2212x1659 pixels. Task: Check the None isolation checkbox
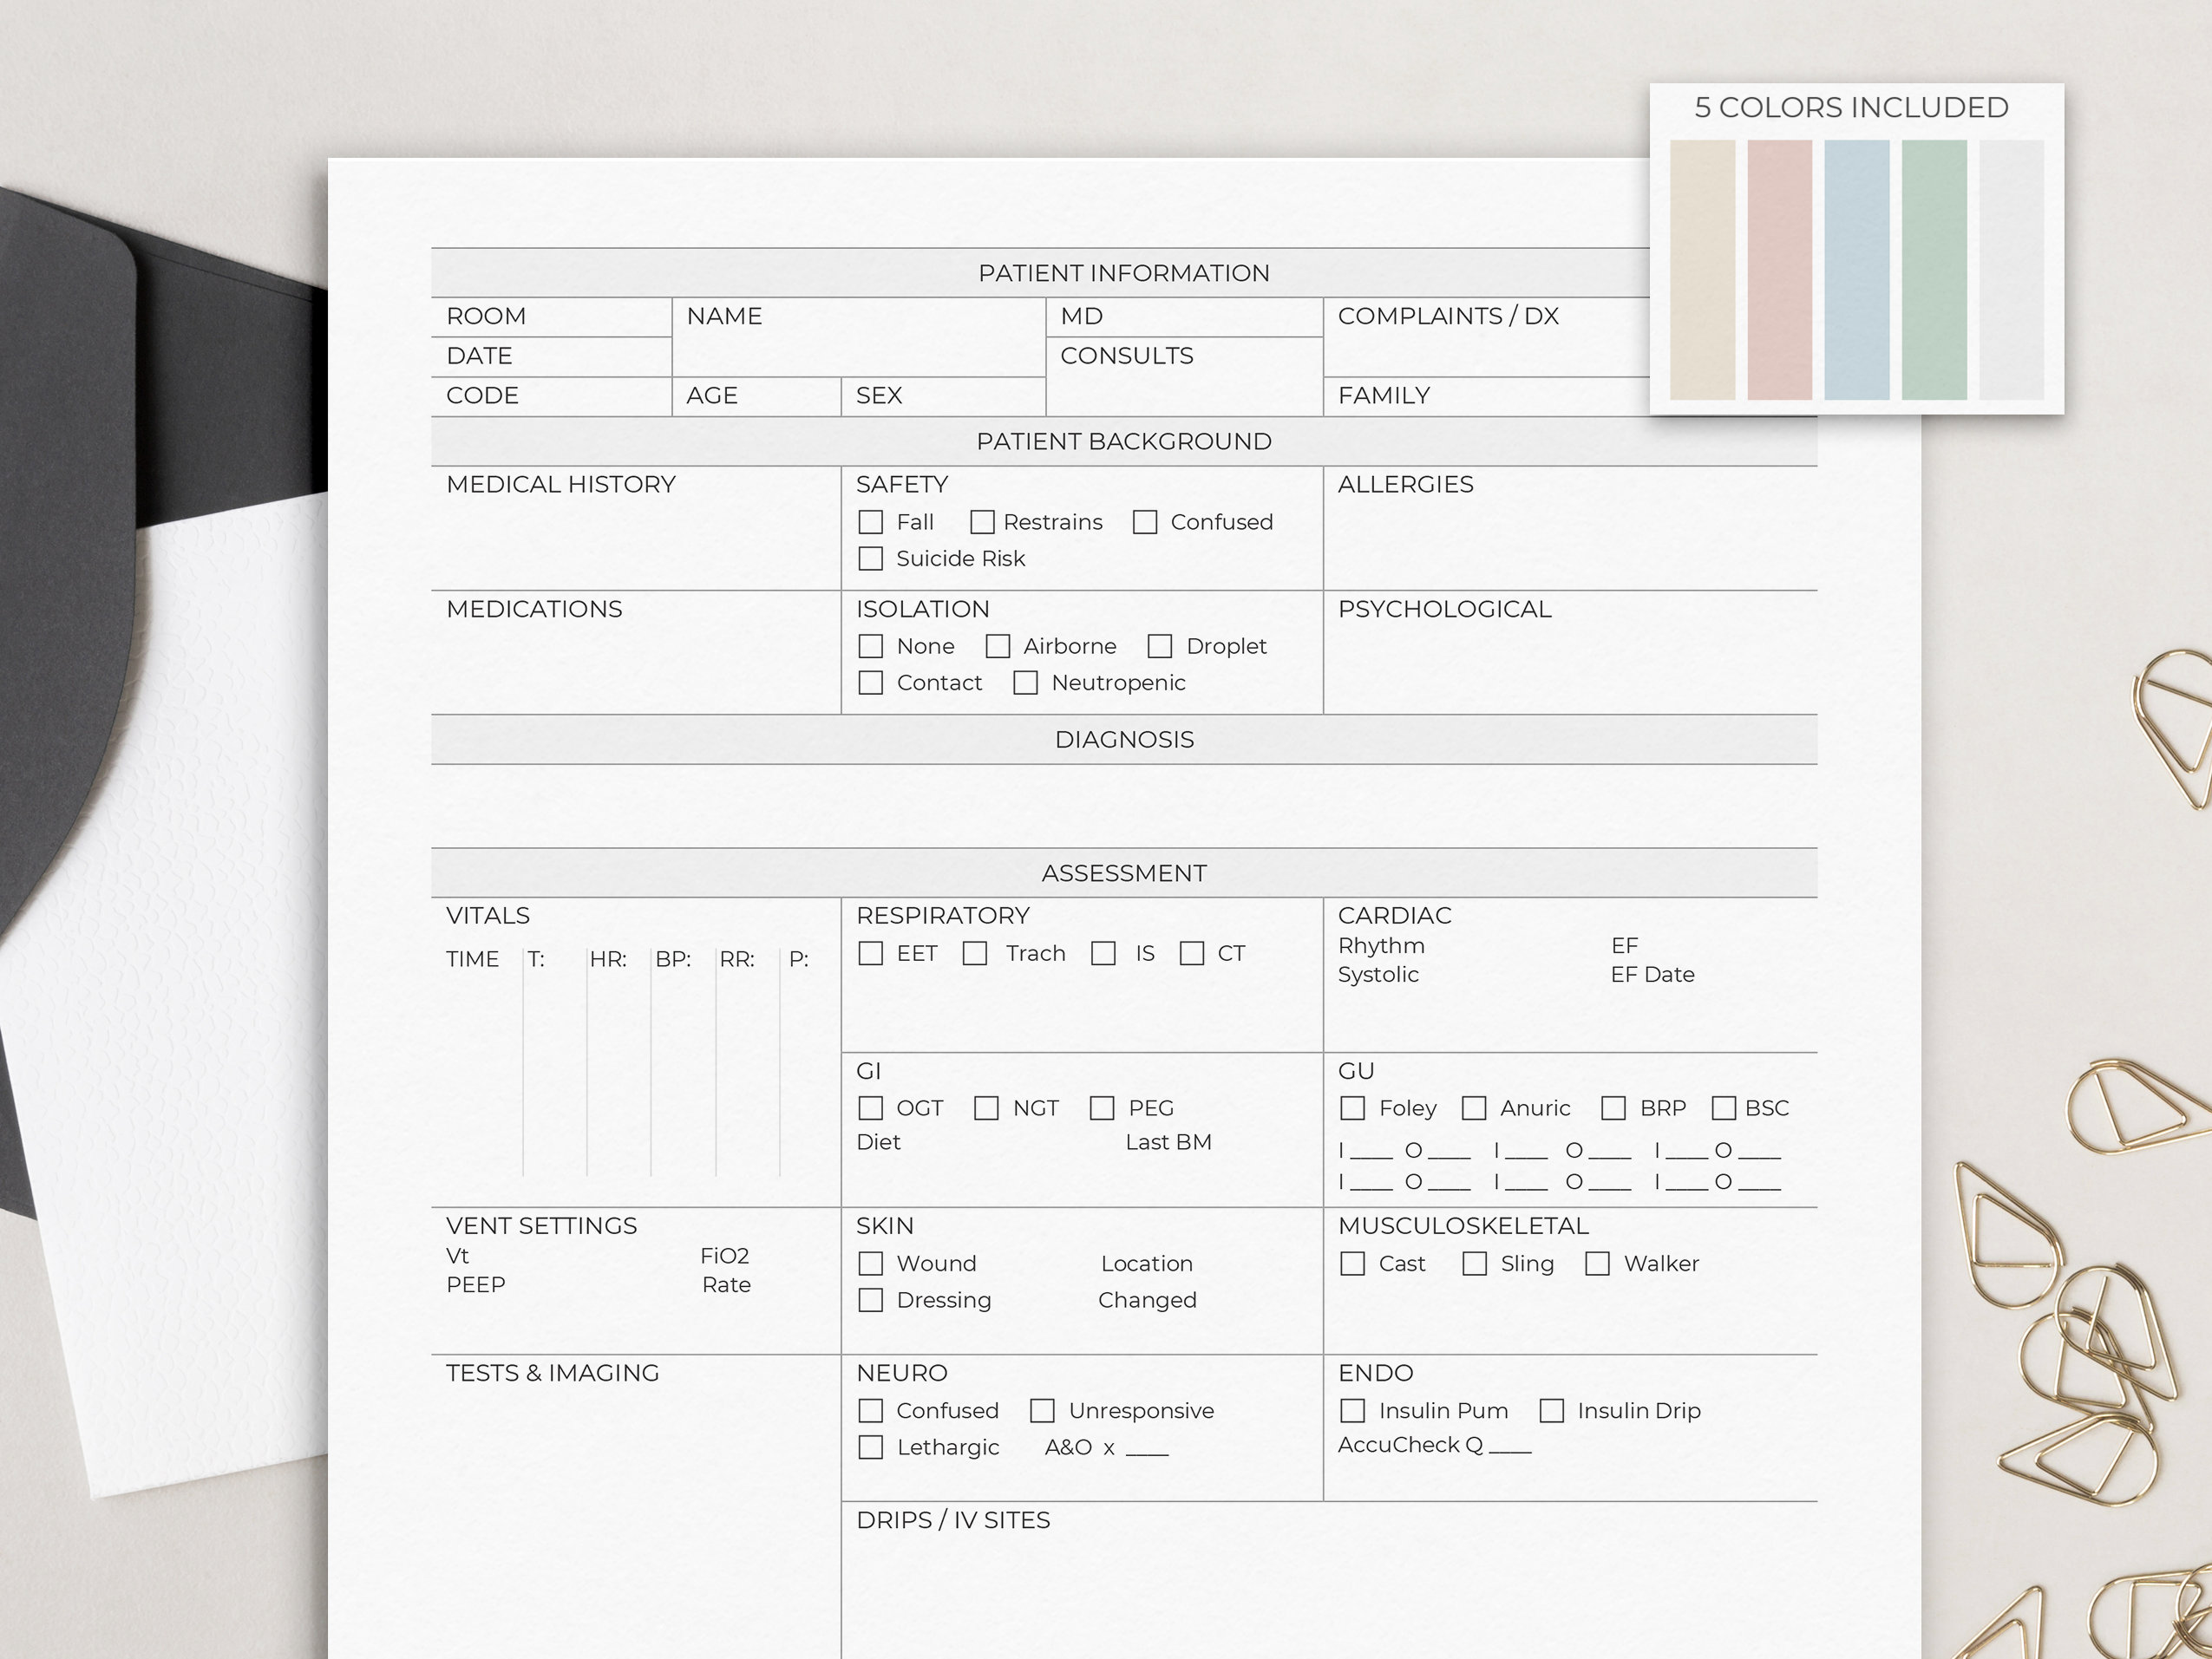(x=871, y=646)
